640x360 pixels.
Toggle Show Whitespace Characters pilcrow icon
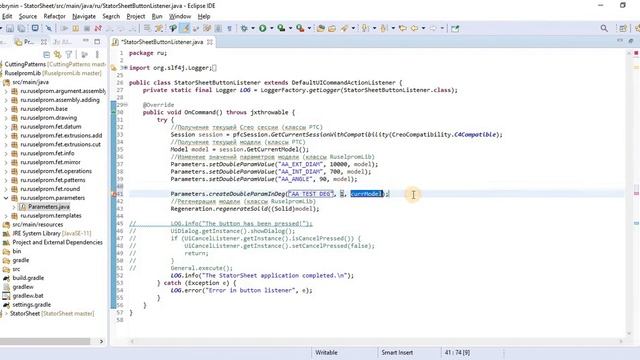[x=229, y=28]
